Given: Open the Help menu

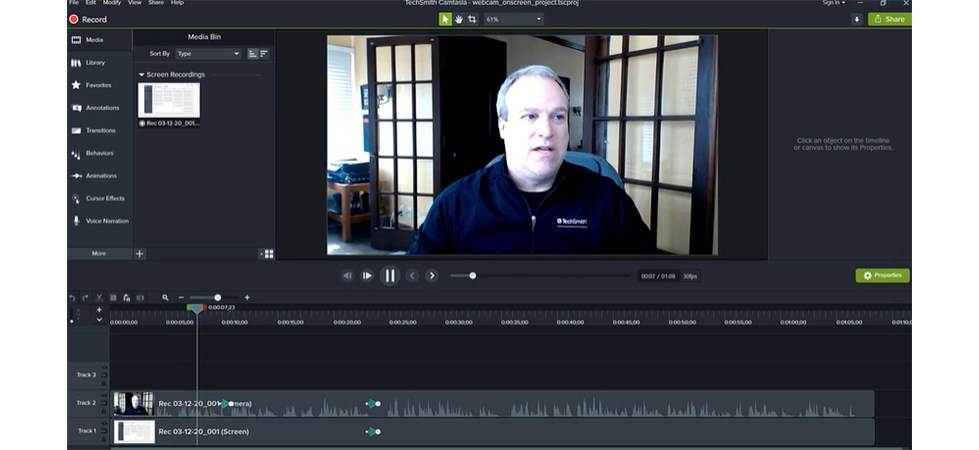Looking at the screenshot, I should (x=177, y=2).
